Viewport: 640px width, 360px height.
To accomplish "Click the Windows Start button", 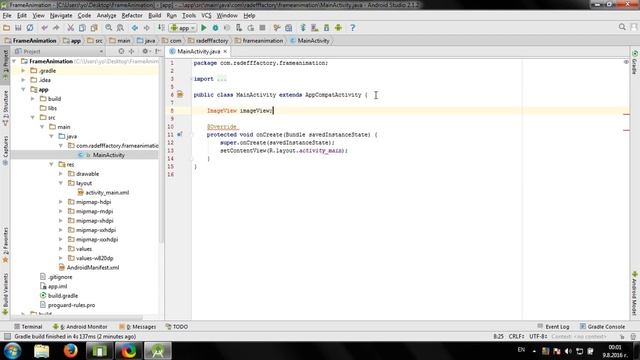I will pos(12,351).
